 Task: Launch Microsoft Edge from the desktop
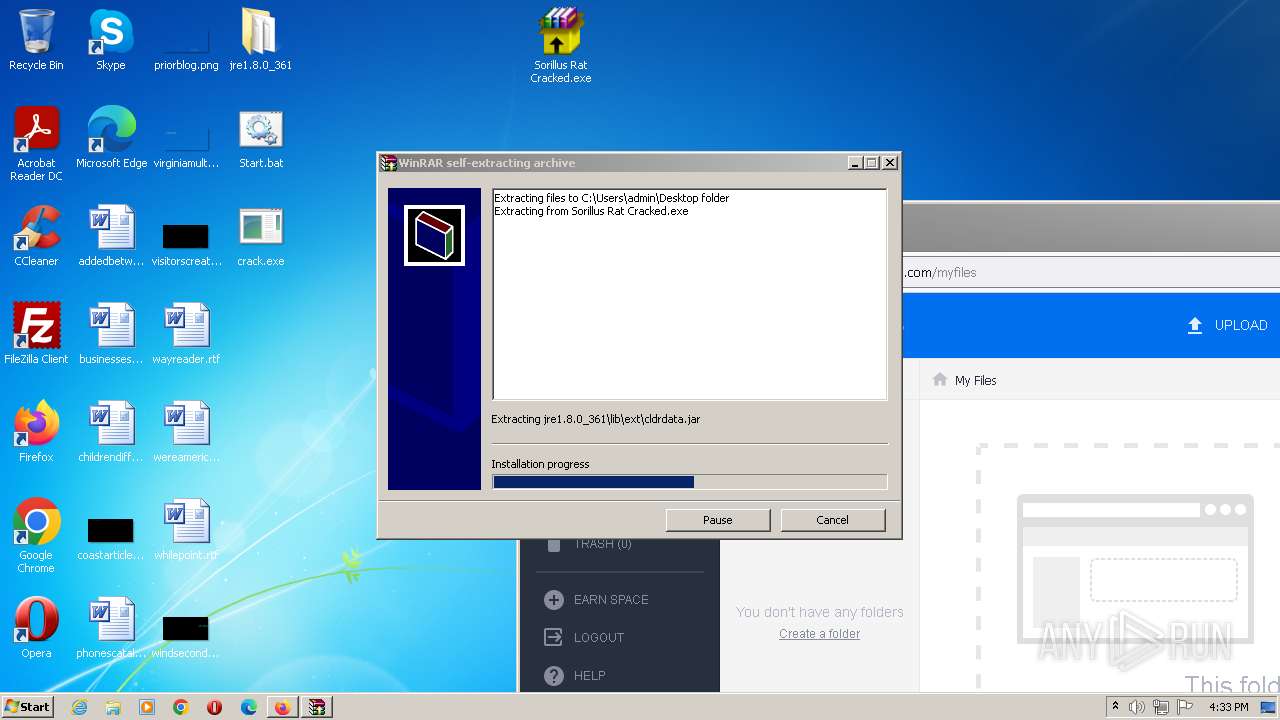[111, 138]
